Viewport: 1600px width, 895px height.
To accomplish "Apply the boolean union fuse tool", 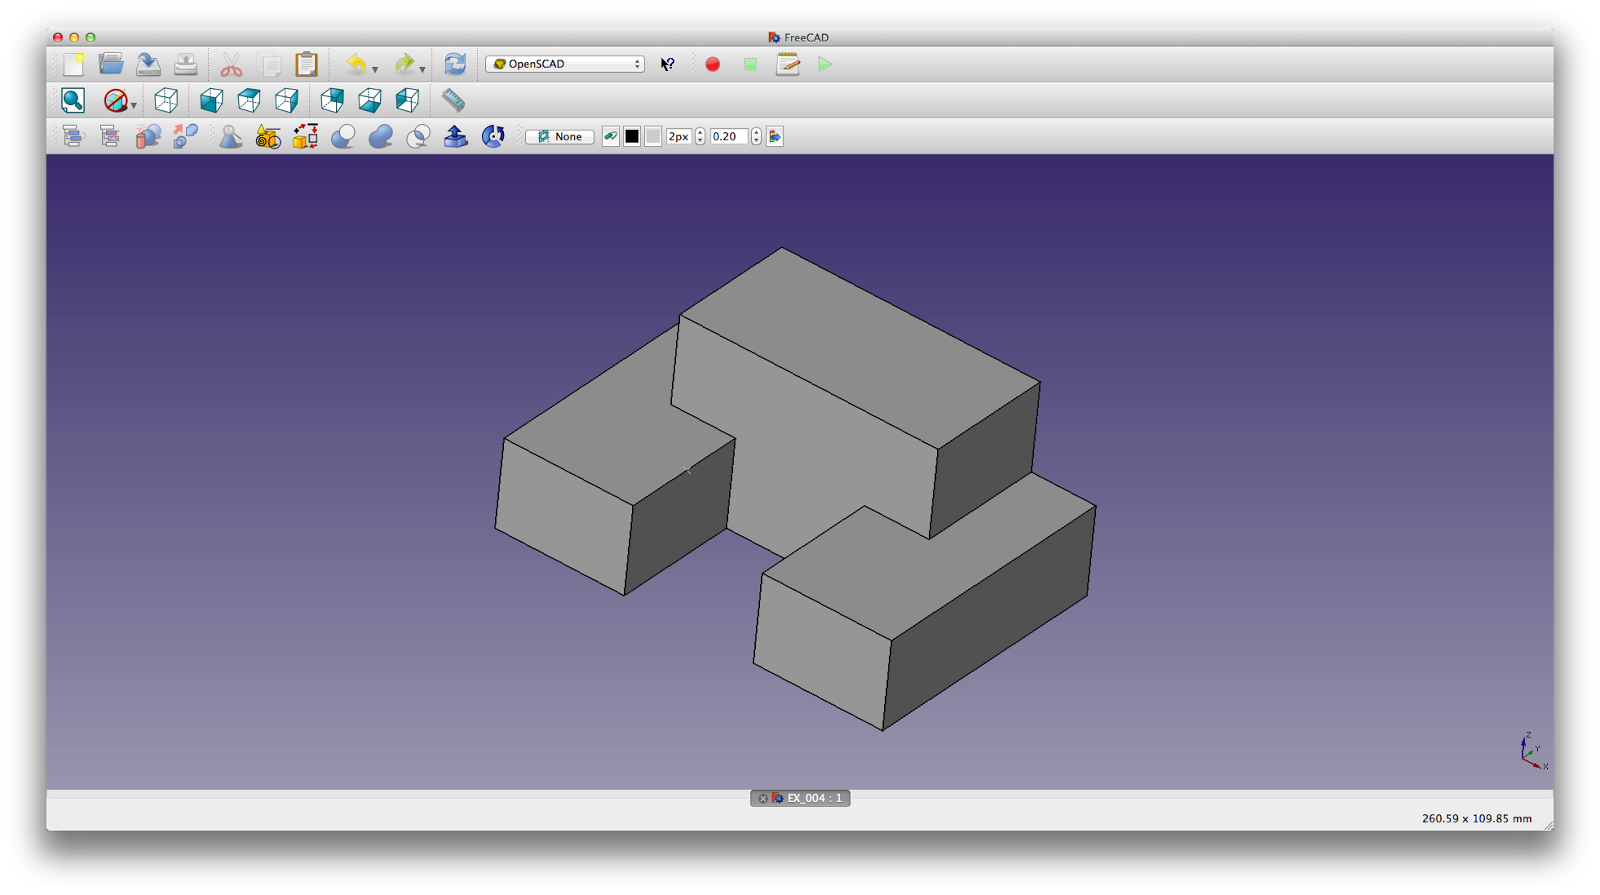I will (380, 136).
